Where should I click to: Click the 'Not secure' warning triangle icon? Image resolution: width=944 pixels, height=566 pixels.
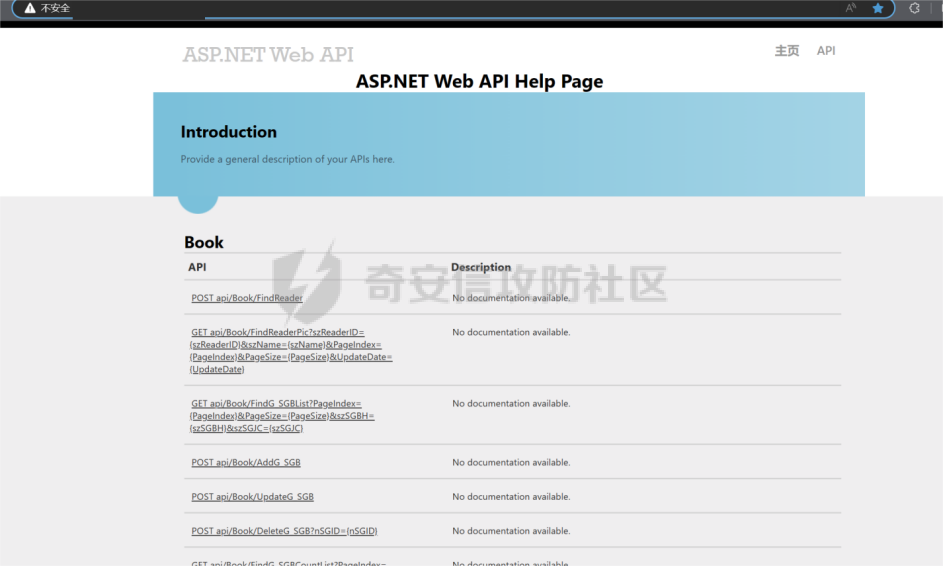(x=28, y=8)
